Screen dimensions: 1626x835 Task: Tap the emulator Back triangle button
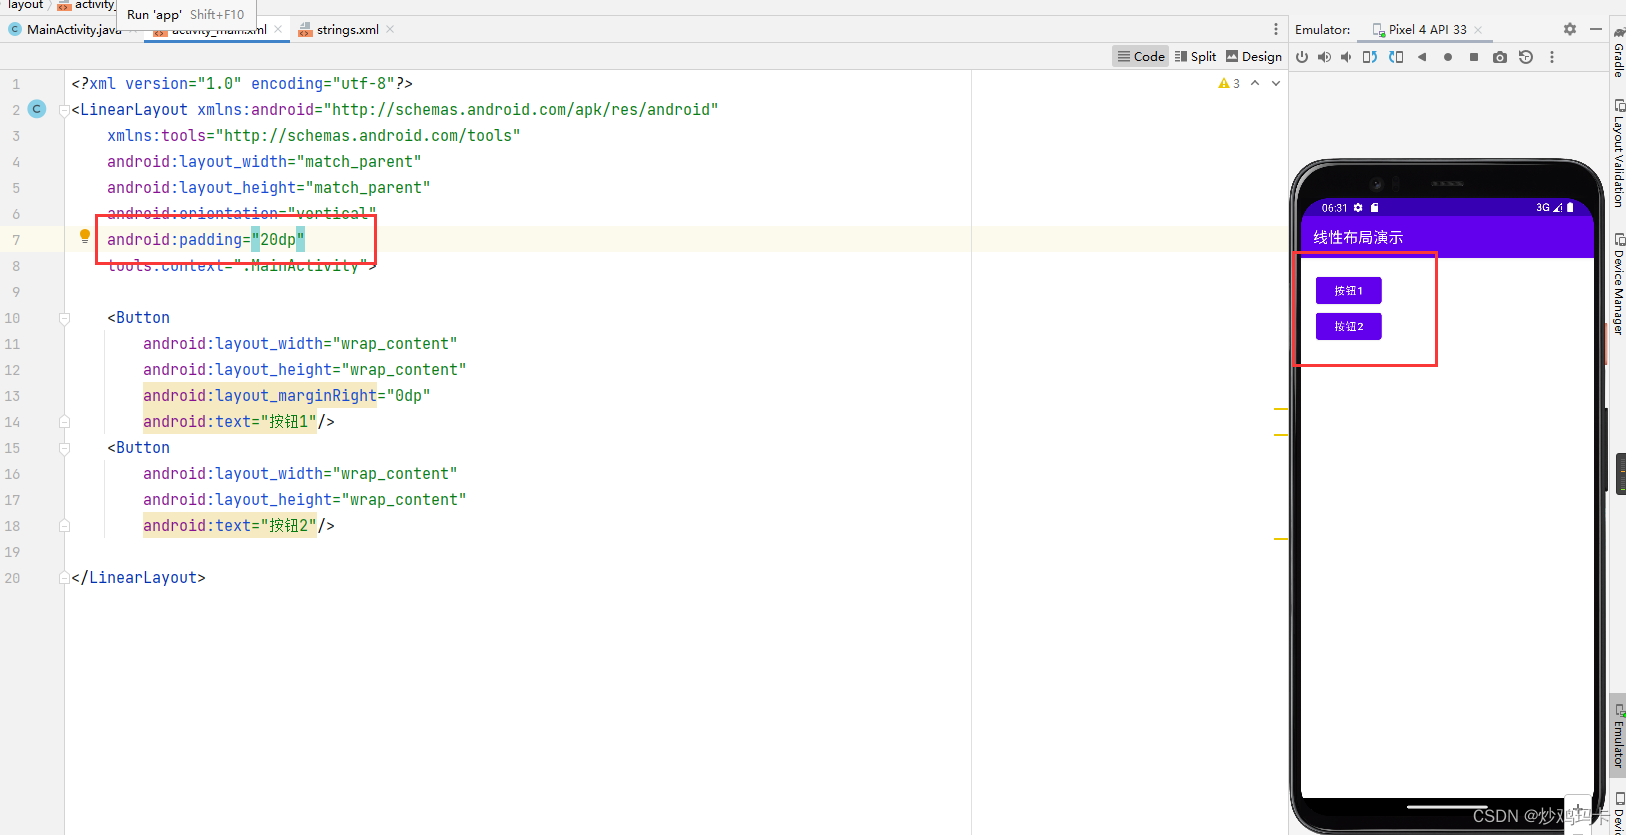1422,57
